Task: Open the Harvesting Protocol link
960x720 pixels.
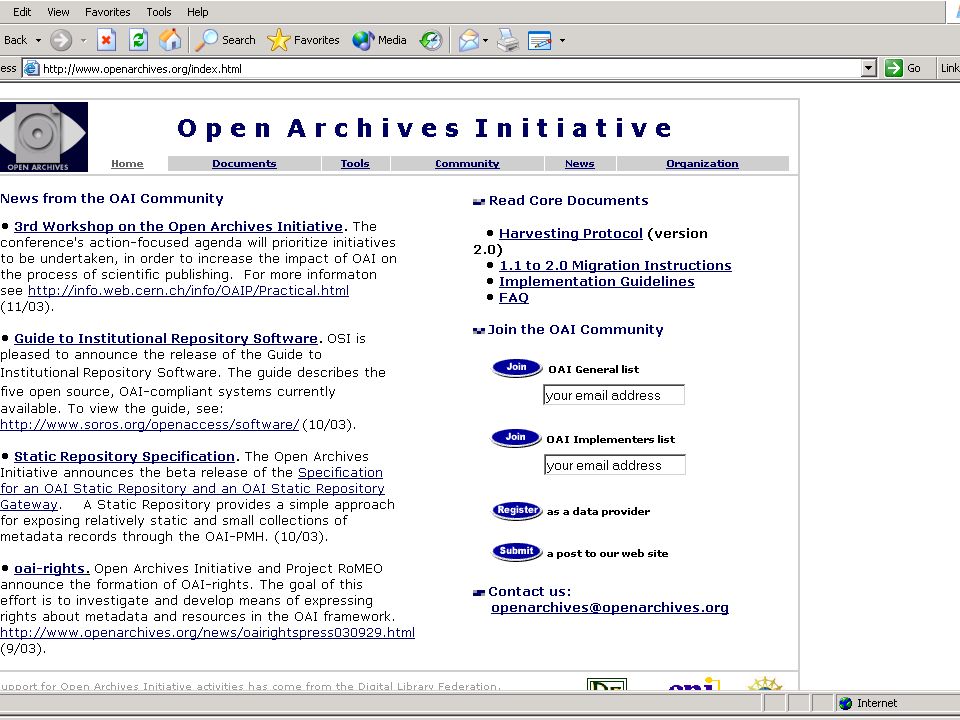Action: coord(571,233)
